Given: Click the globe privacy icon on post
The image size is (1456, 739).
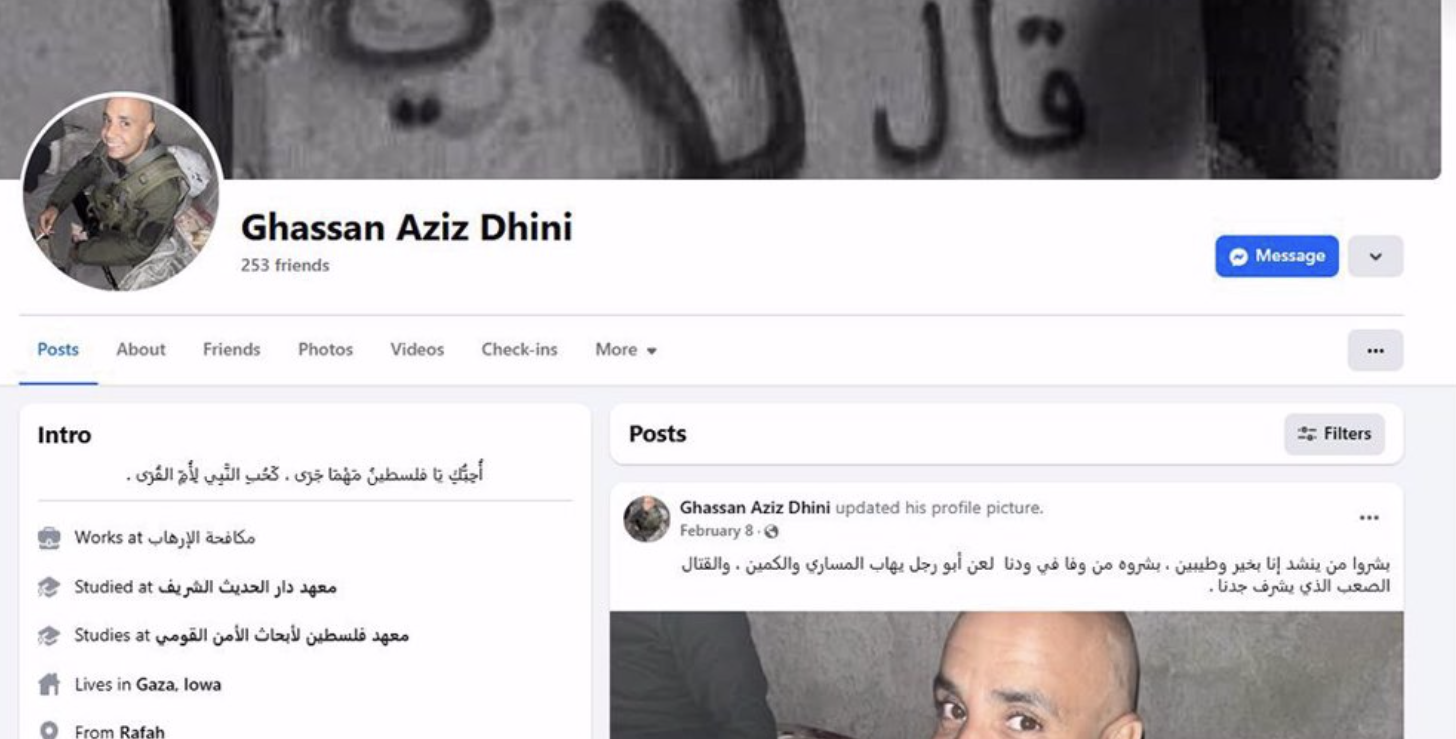Looking at the screenshot, I should click(771, 532).
